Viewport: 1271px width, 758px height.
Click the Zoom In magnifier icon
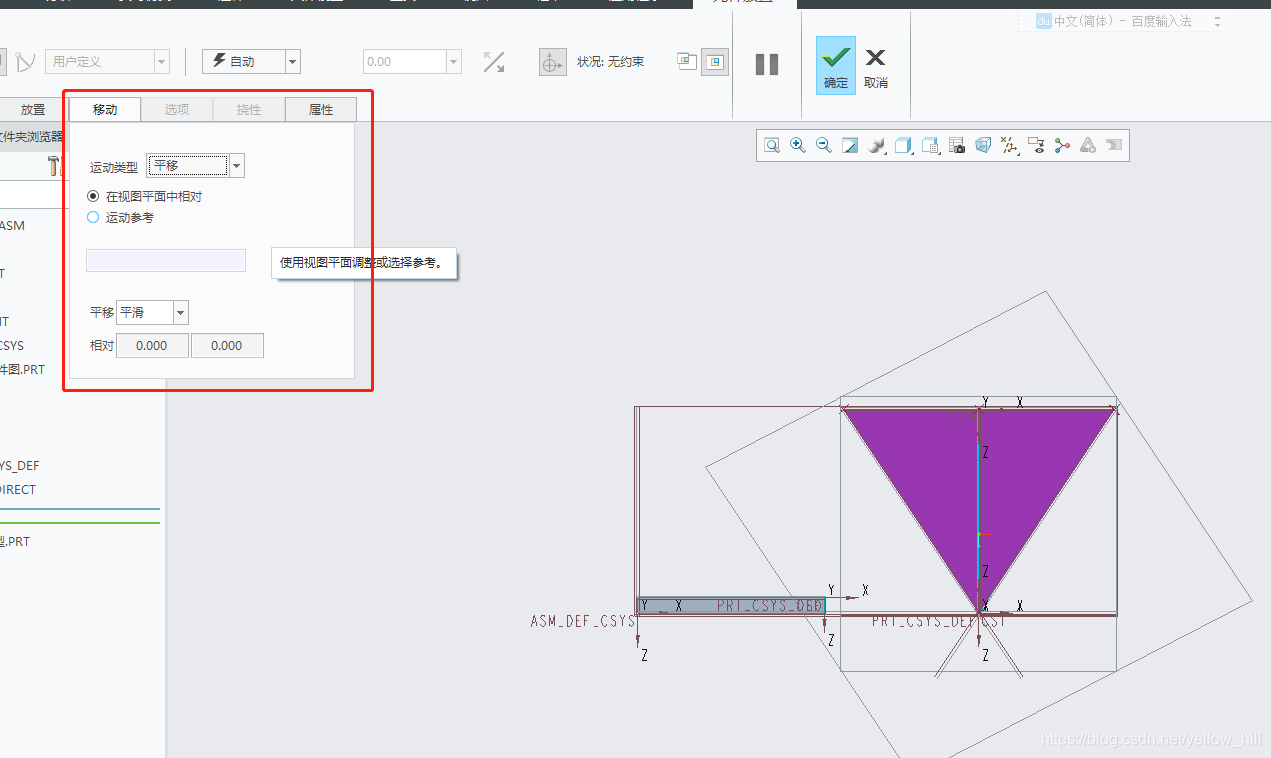(798, 146)
